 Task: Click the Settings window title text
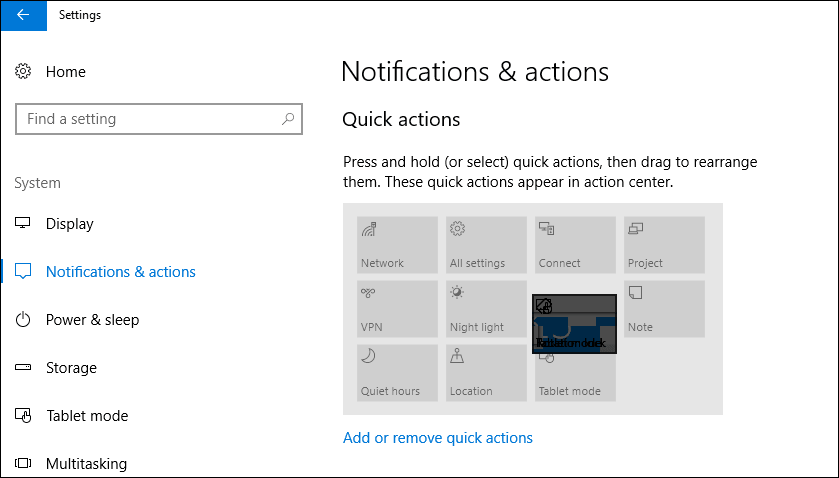80,15
